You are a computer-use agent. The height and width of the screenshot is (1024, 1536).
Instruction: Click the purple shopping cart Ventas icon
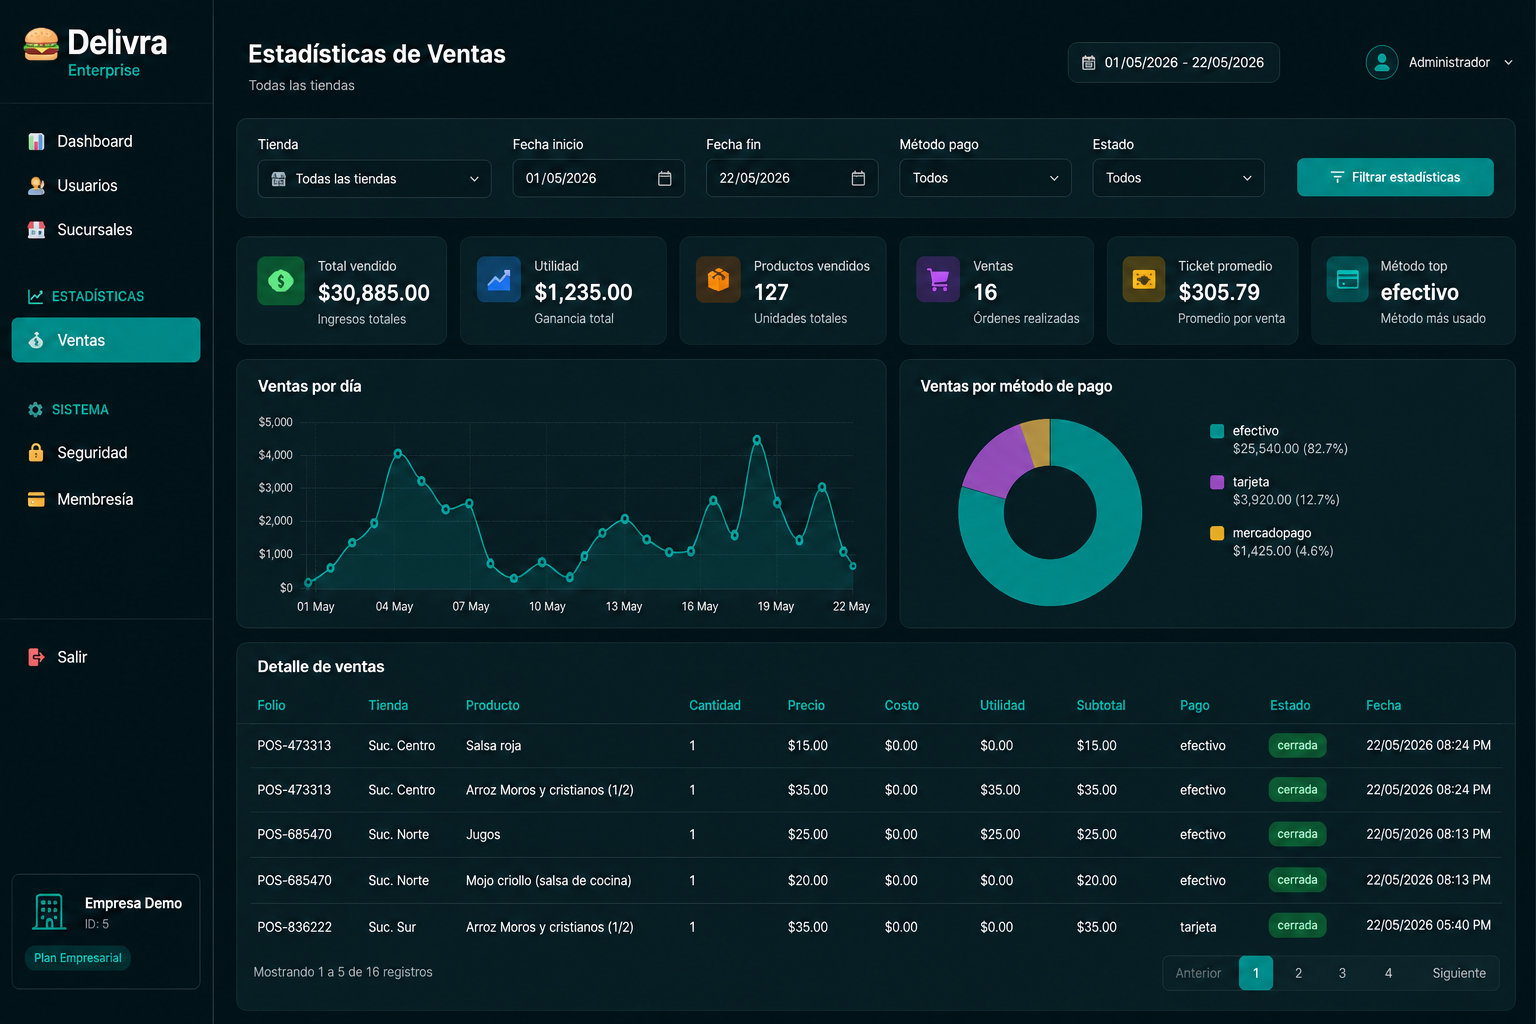tap(938, 280)
